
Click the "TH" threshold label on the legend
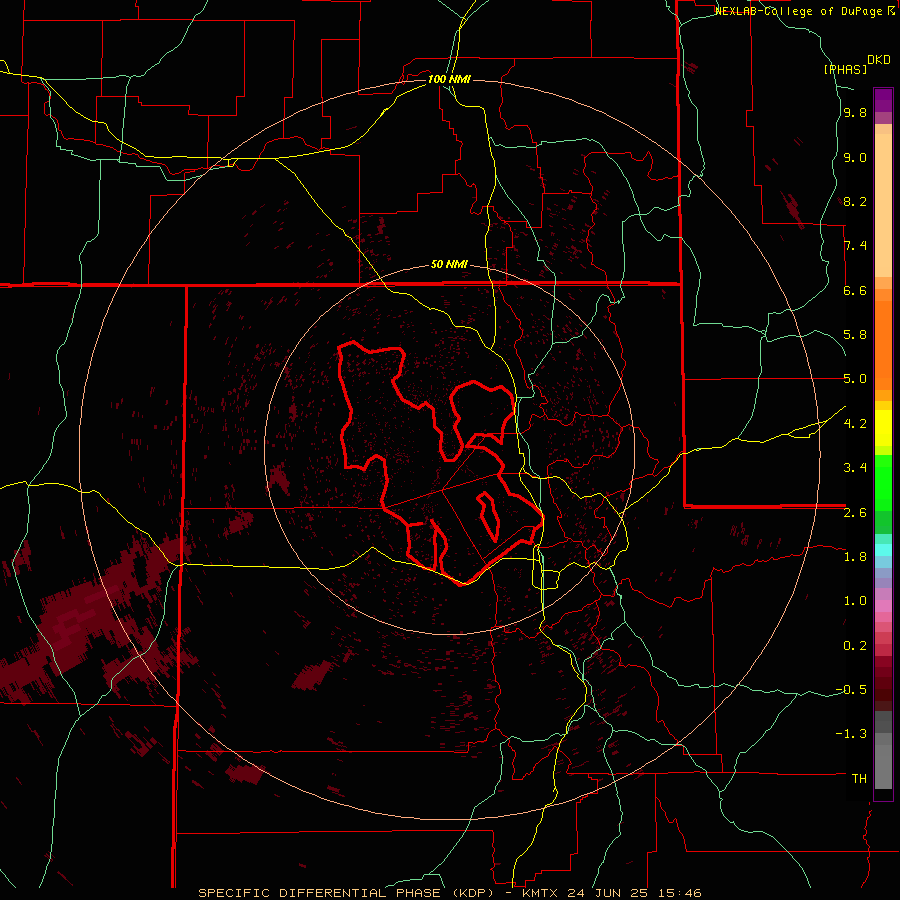coord(859,779)
